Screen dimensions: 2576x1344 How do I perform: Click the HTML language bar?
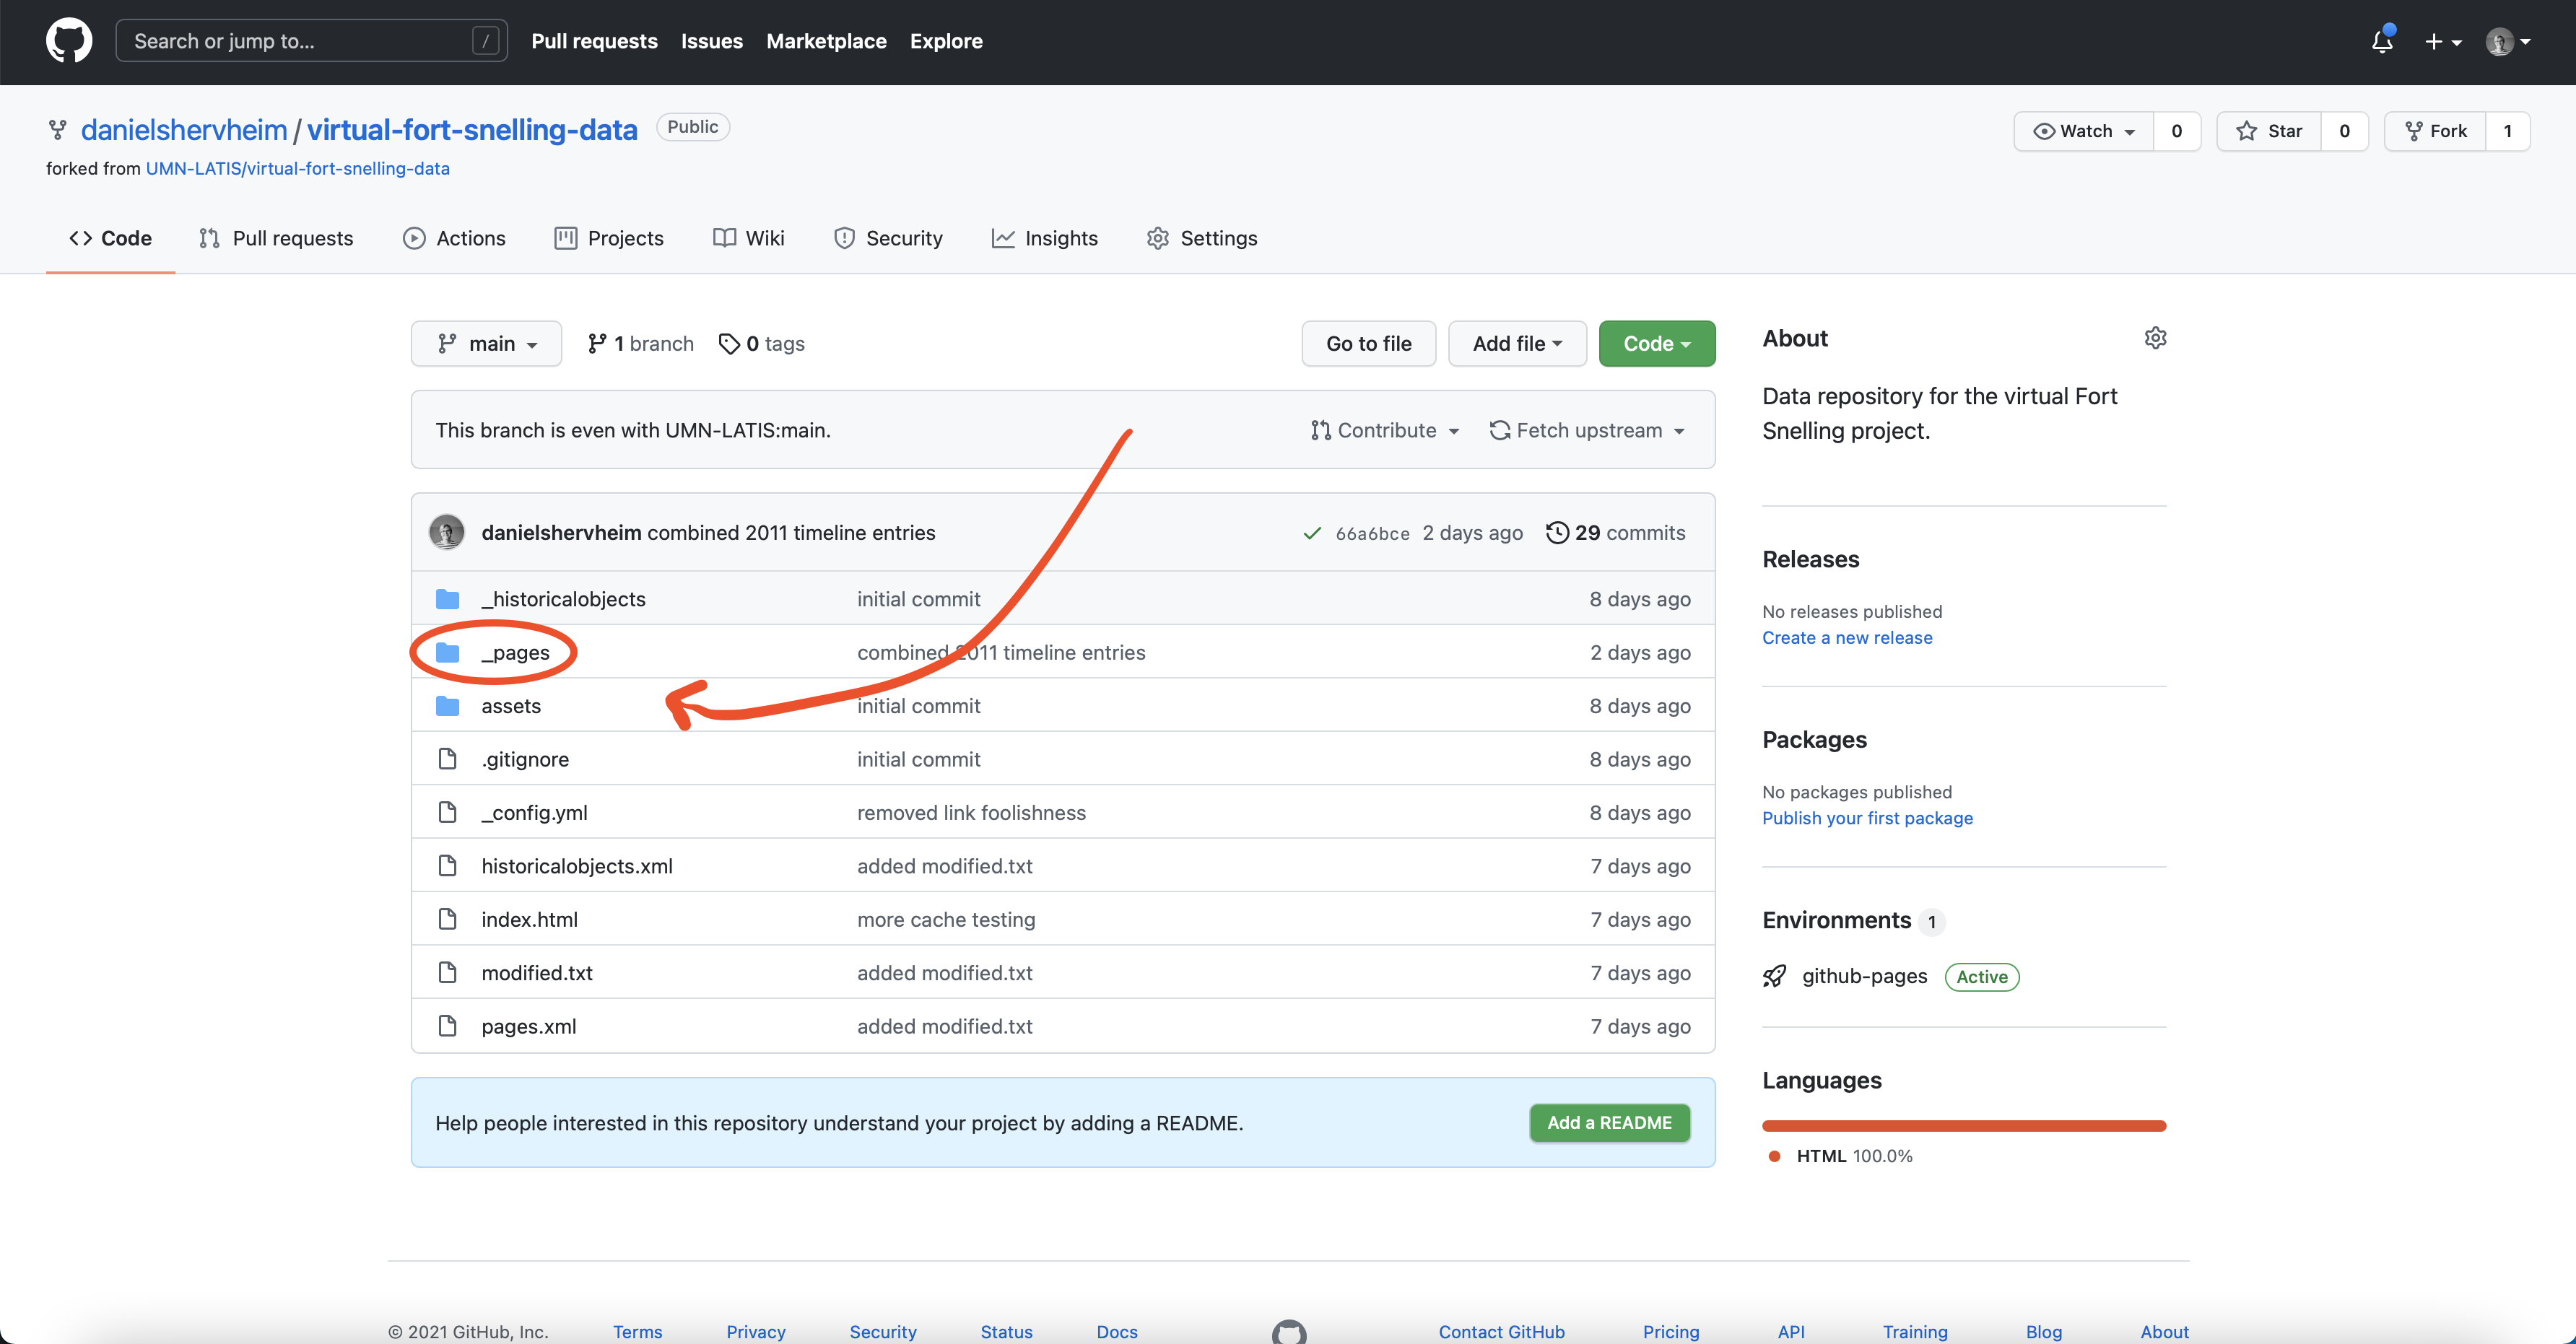tap(1964, 1126)
